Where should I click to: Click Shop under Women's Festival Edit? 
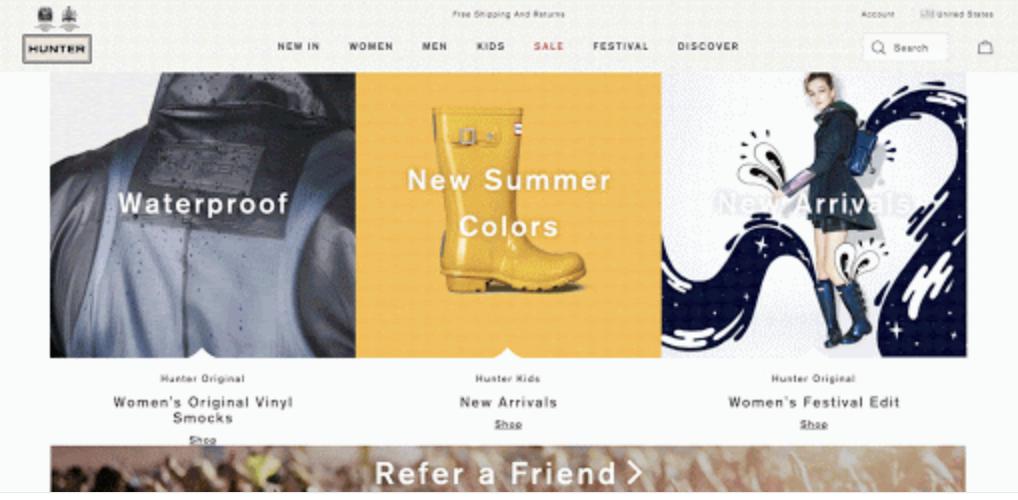[x=813, y=424]
